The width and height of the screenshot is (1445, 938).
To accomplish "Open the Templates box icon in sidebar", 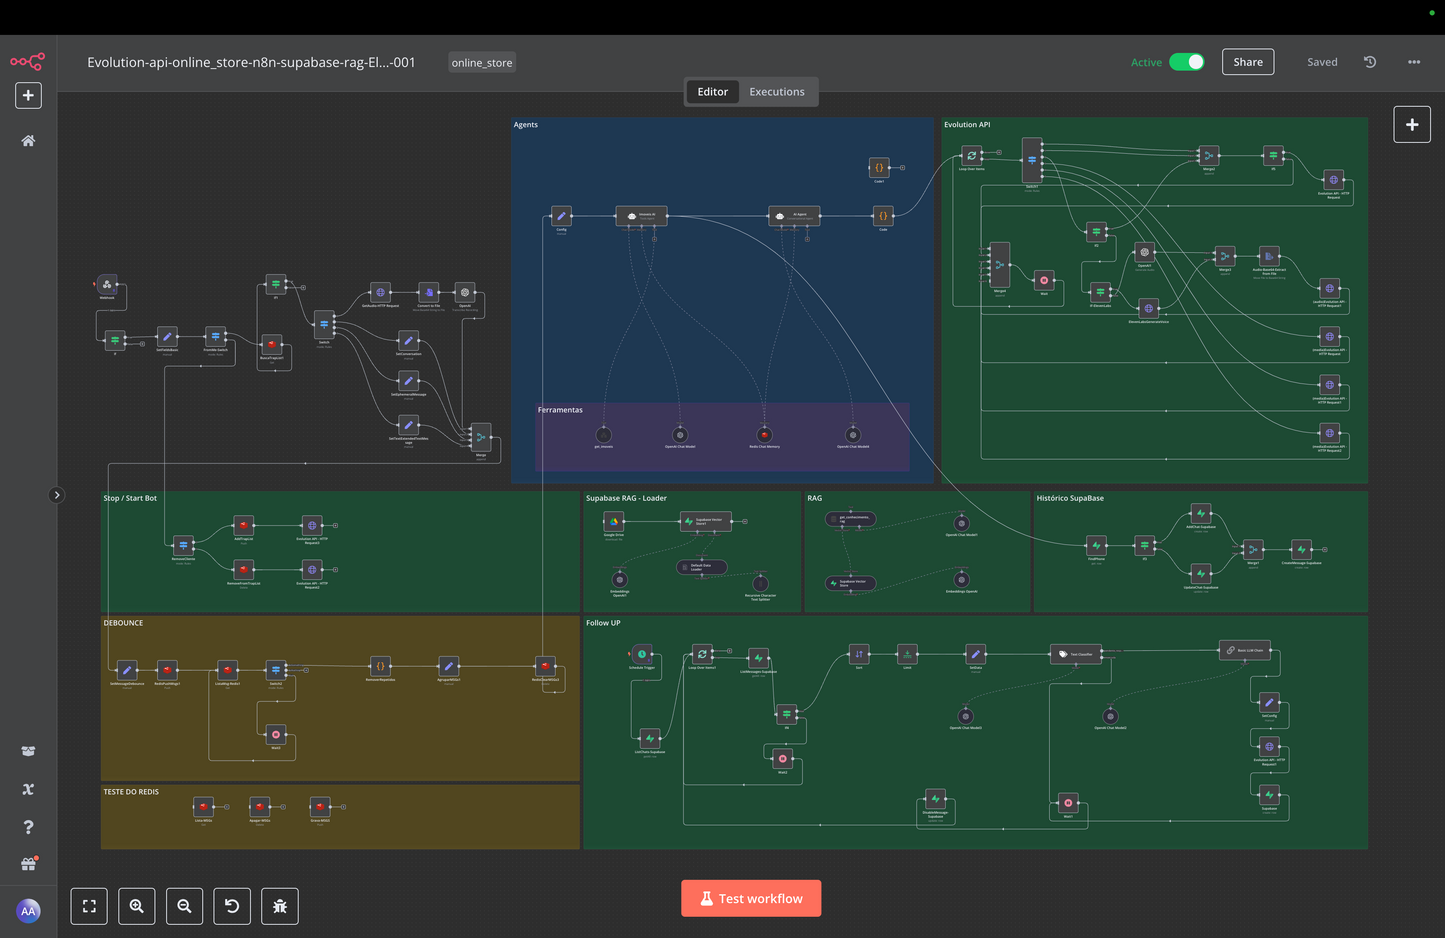I will click(x=28, y=751).
